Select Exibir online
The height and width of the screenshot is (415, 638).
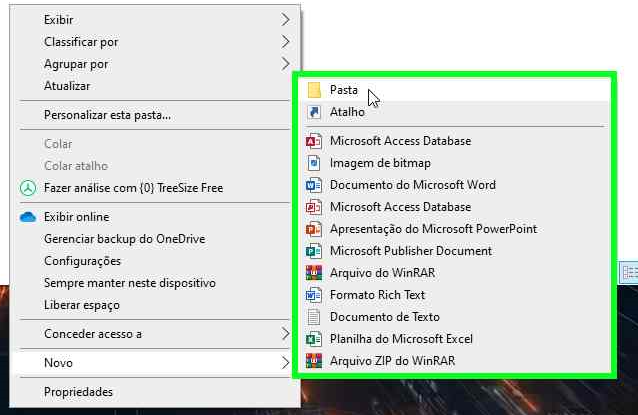click(x=155, y=217)
